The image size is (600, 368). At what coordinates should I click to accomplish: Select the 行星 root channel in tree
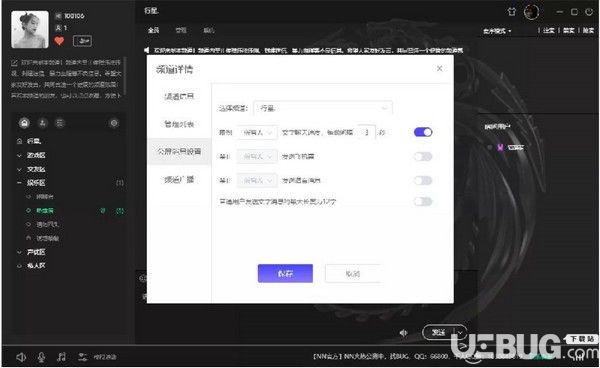coord(34,141)
